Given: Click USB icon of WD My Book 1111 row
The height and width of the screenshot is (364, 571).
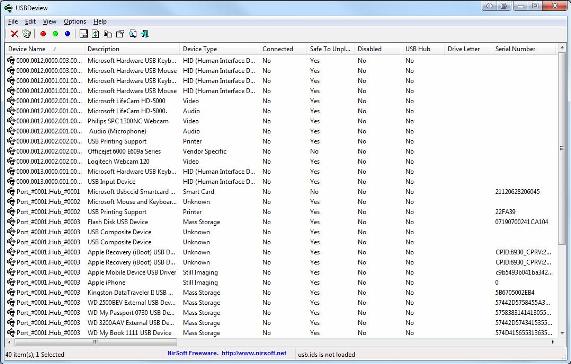Looking at the screenshot, I should click(11, 333).
